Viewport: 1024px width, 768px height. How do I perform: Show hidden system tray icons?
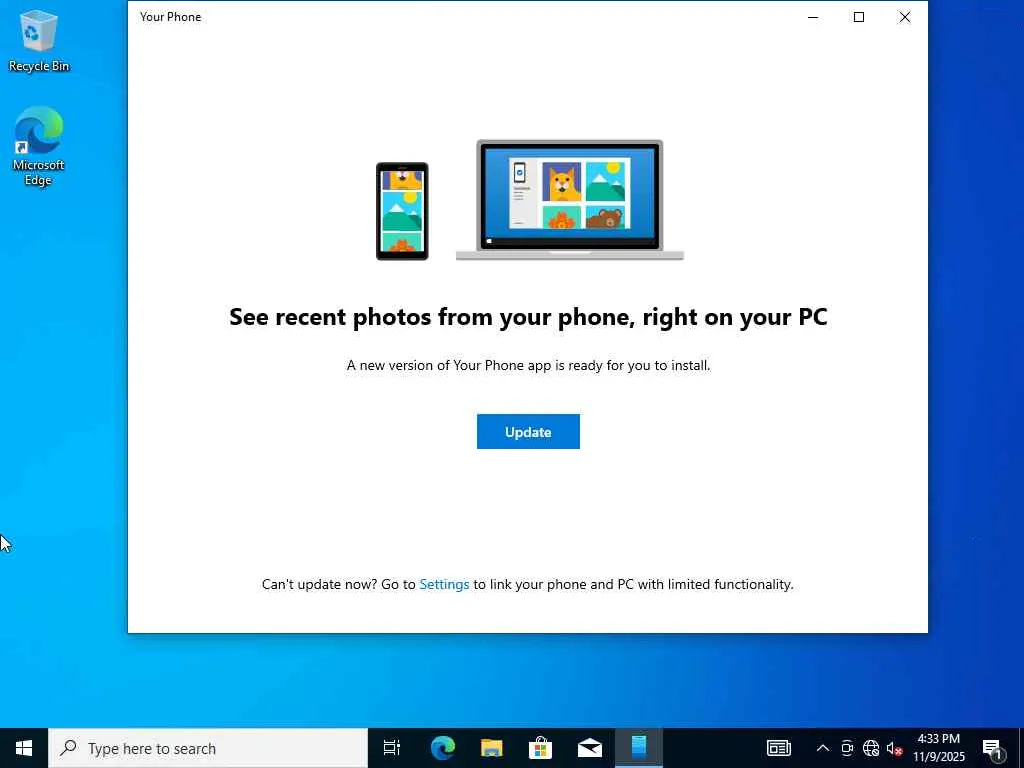(823, 748)
